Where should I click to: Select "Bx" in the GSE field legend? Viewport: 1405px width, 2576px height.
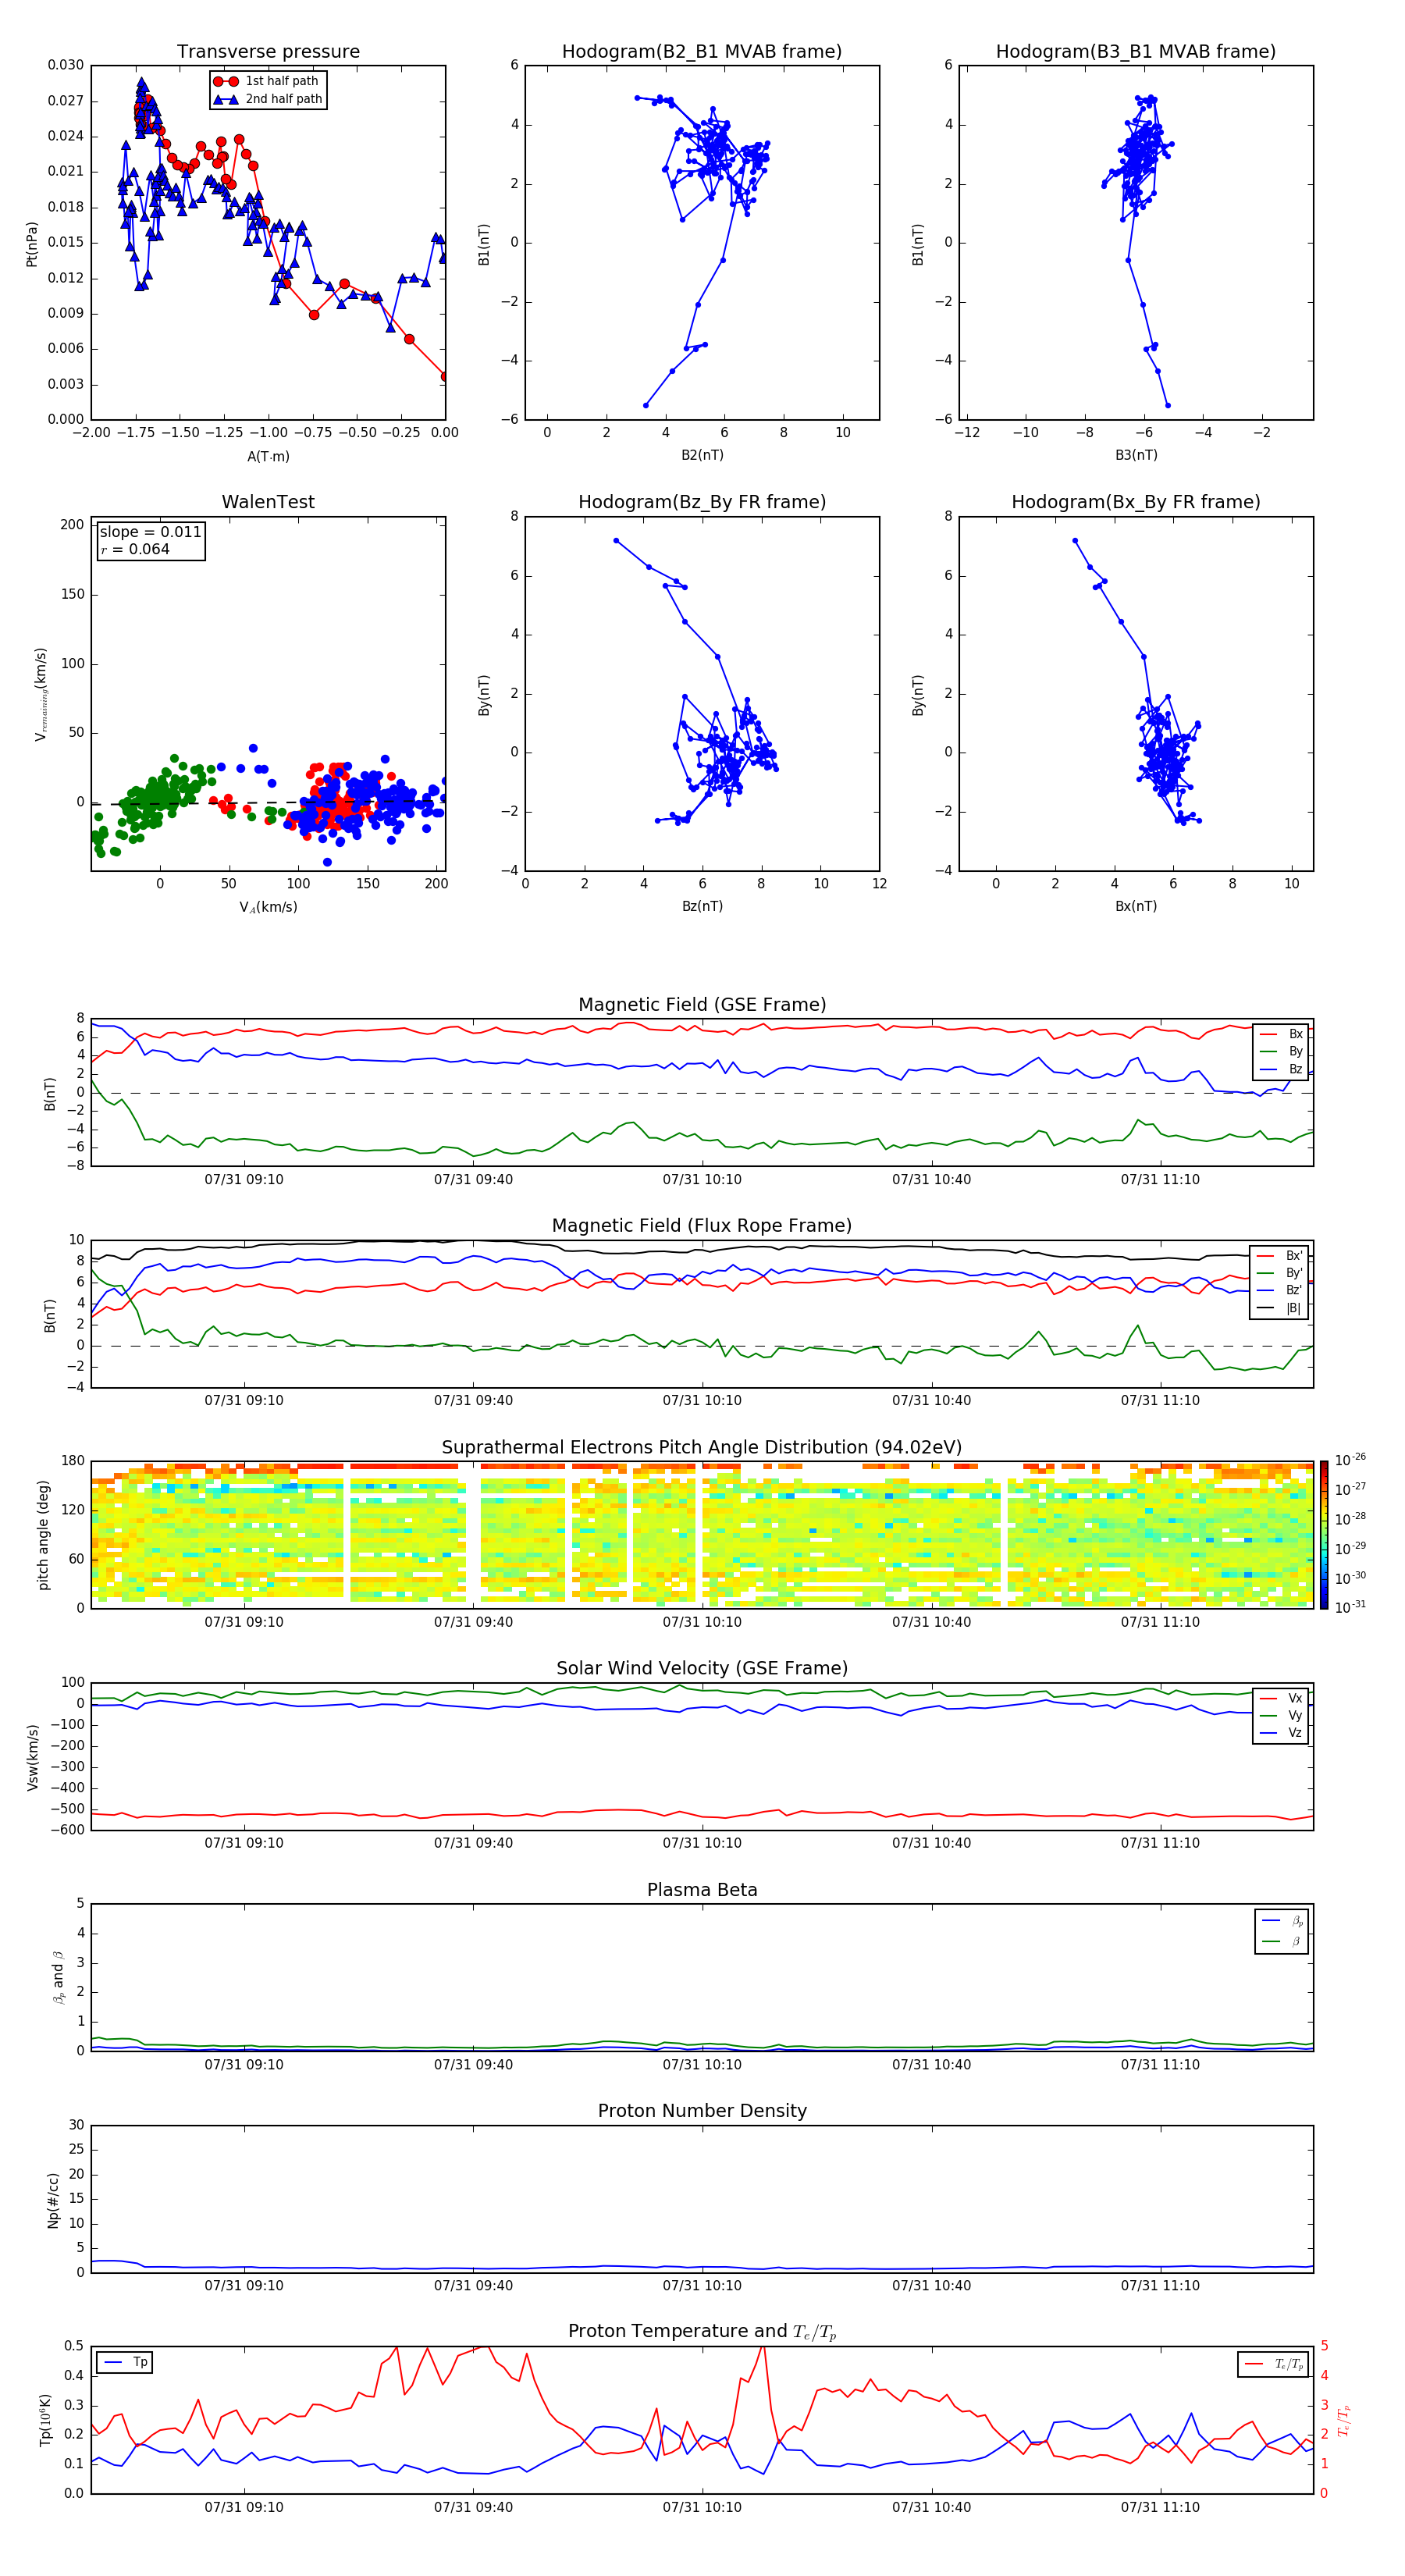click(1281, 1034)
